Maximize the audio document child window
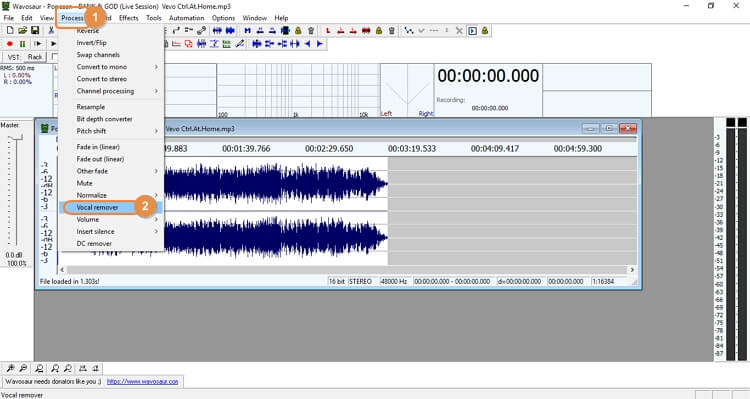The height and width of the screenshot is (399, 750). click(x=609, y=128)
